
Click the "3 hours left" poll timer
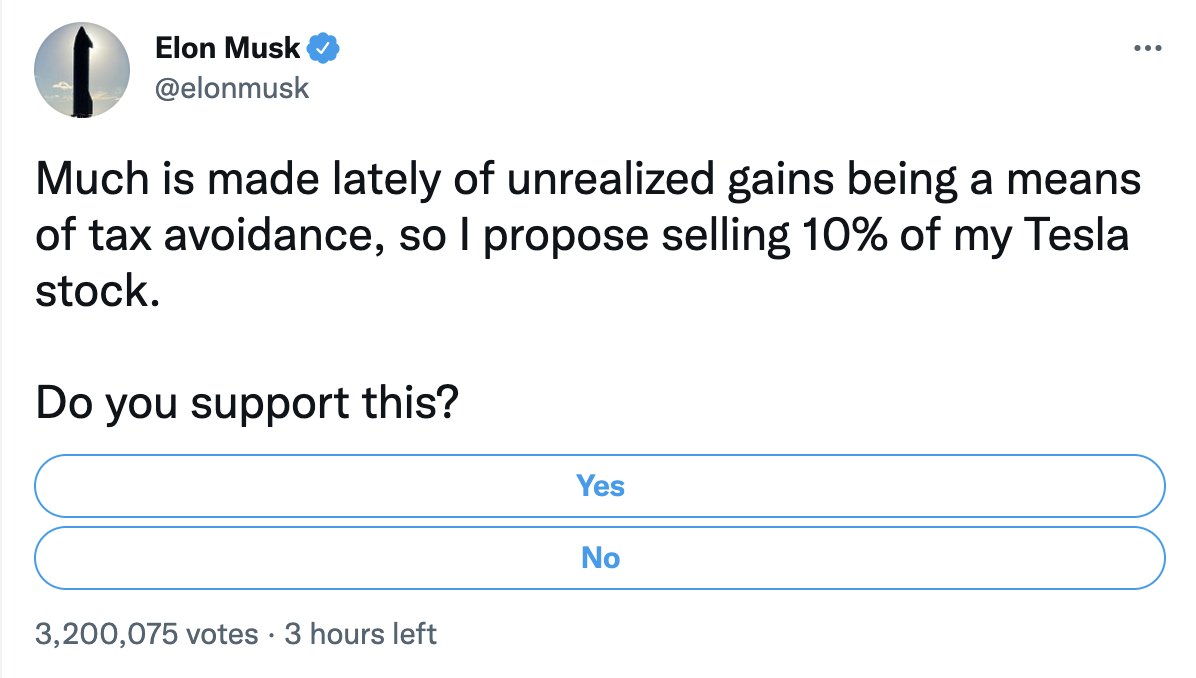[360, 634]
